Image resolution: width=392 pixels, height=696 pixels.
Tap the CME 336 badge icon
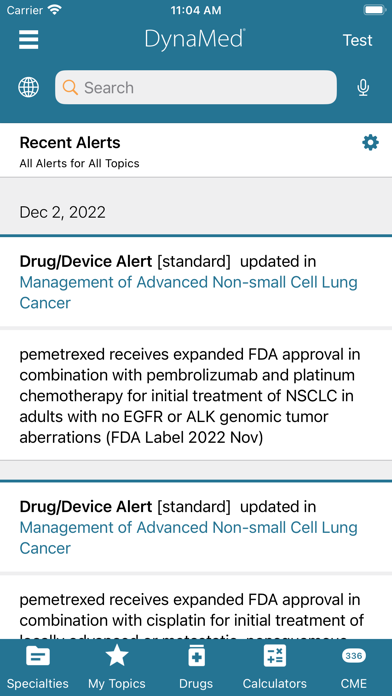[x=354, y=656]
